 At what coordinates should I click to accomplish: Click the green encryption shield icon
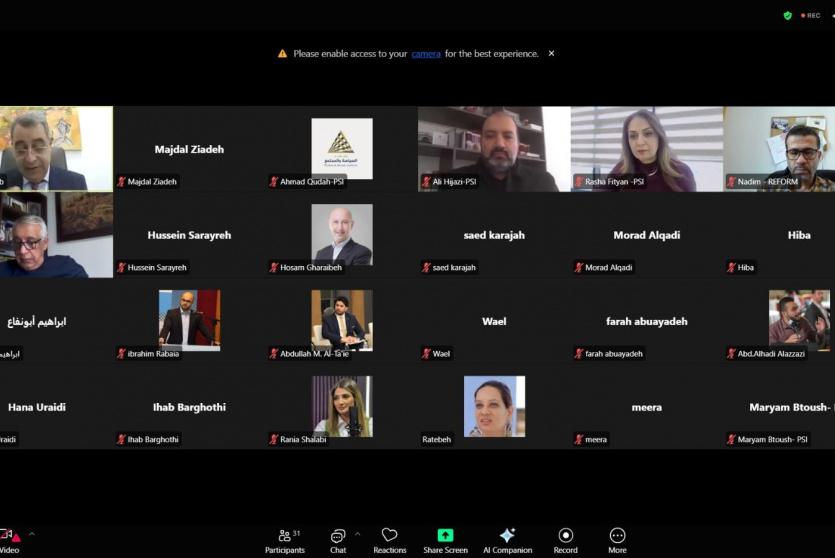788,15
